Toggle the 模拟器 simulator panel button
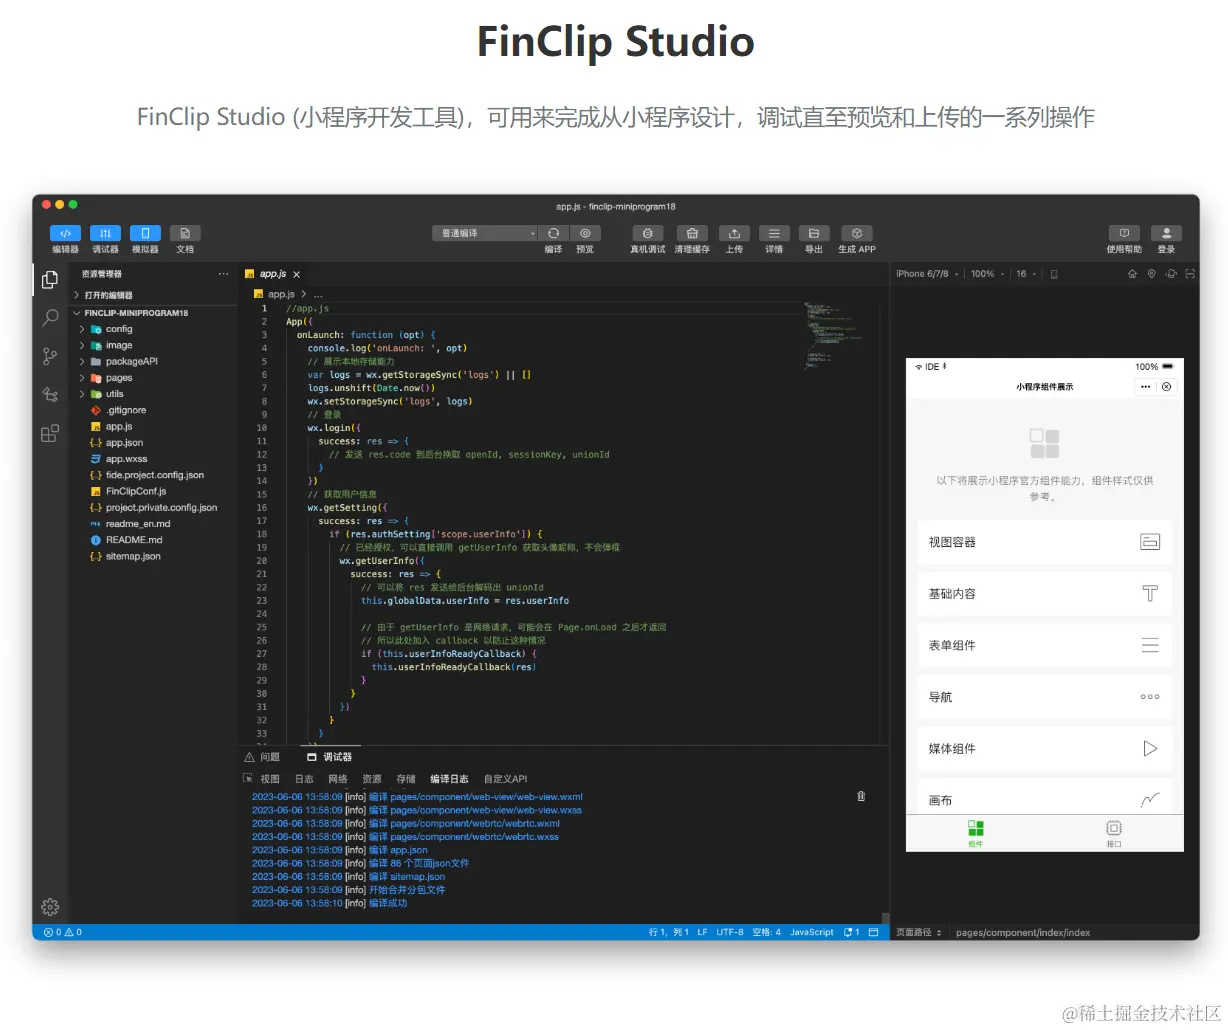Screen dimensions: 1228x1030 pos(145,233)
